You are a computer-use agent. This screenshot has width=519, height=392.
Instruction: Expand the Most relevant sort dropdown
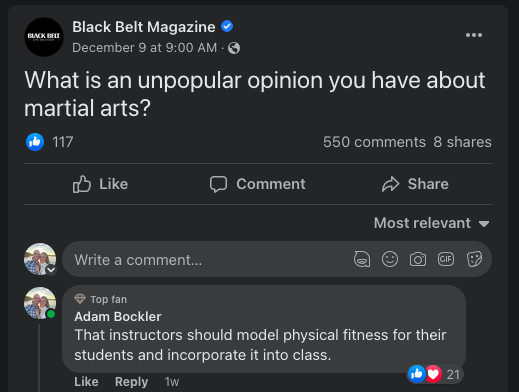click(x=432, y=223)
